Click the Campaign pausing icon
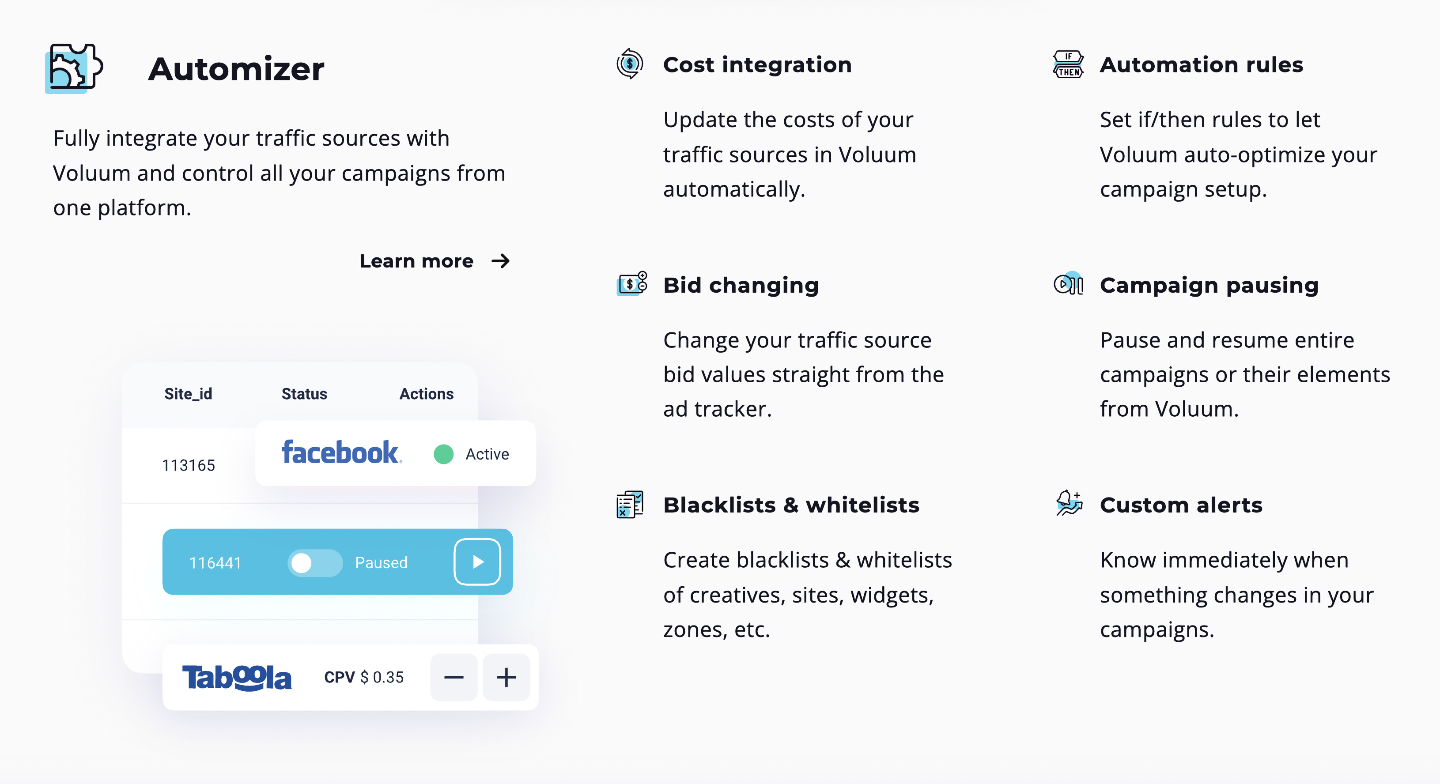 click(x=1068, y=285)
